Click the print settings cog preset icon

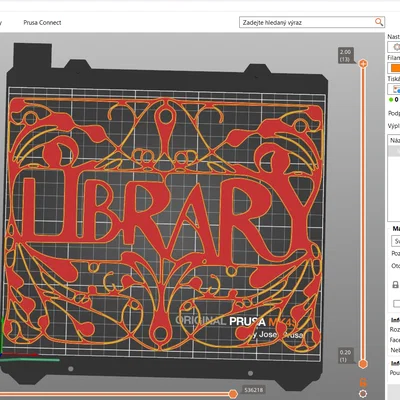tap(396, 47)
